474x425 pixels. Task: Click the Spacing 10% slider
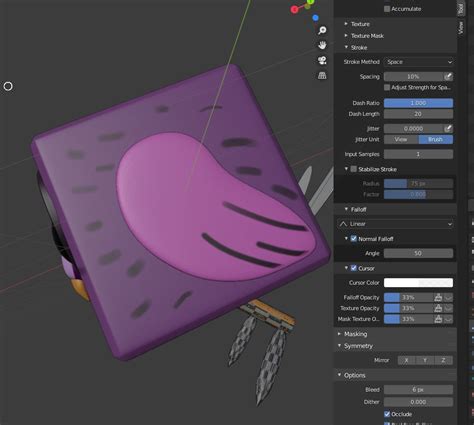pos(414,77)
